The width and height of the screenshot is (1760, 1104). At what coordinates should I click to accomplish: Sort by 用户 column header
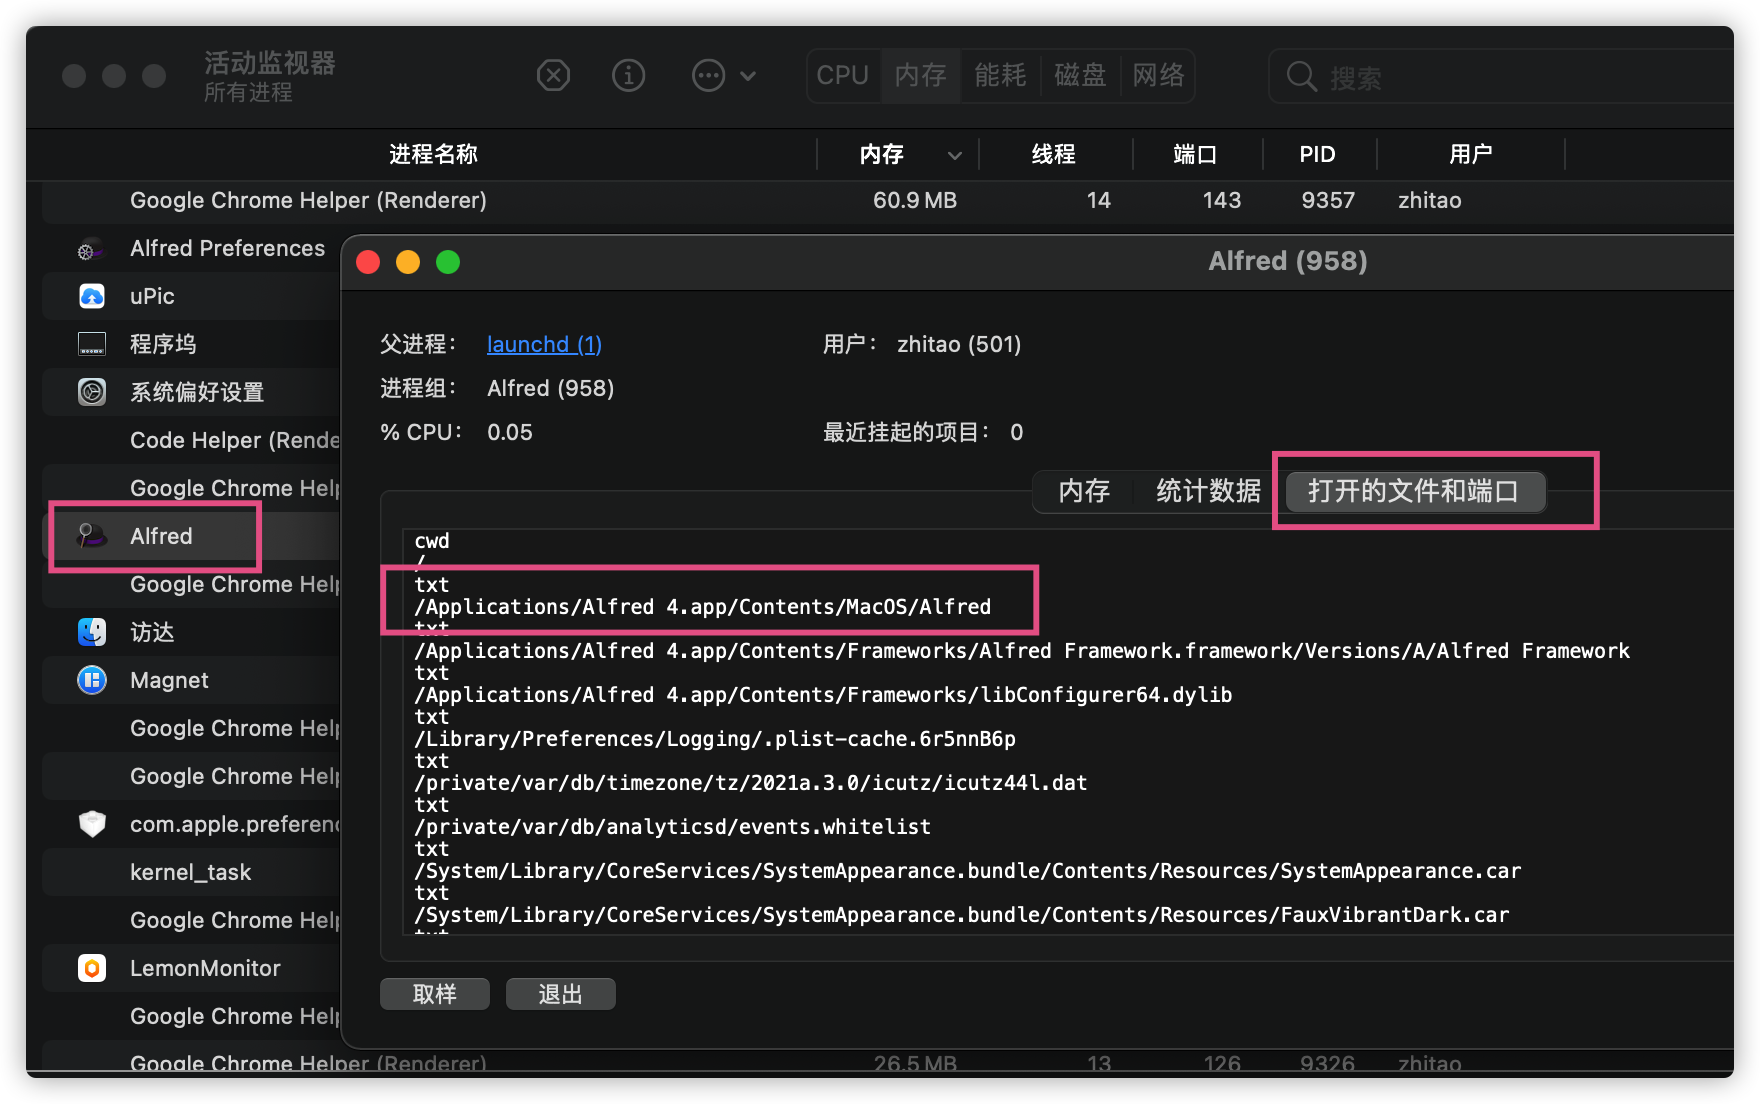tap(1470, 154)
